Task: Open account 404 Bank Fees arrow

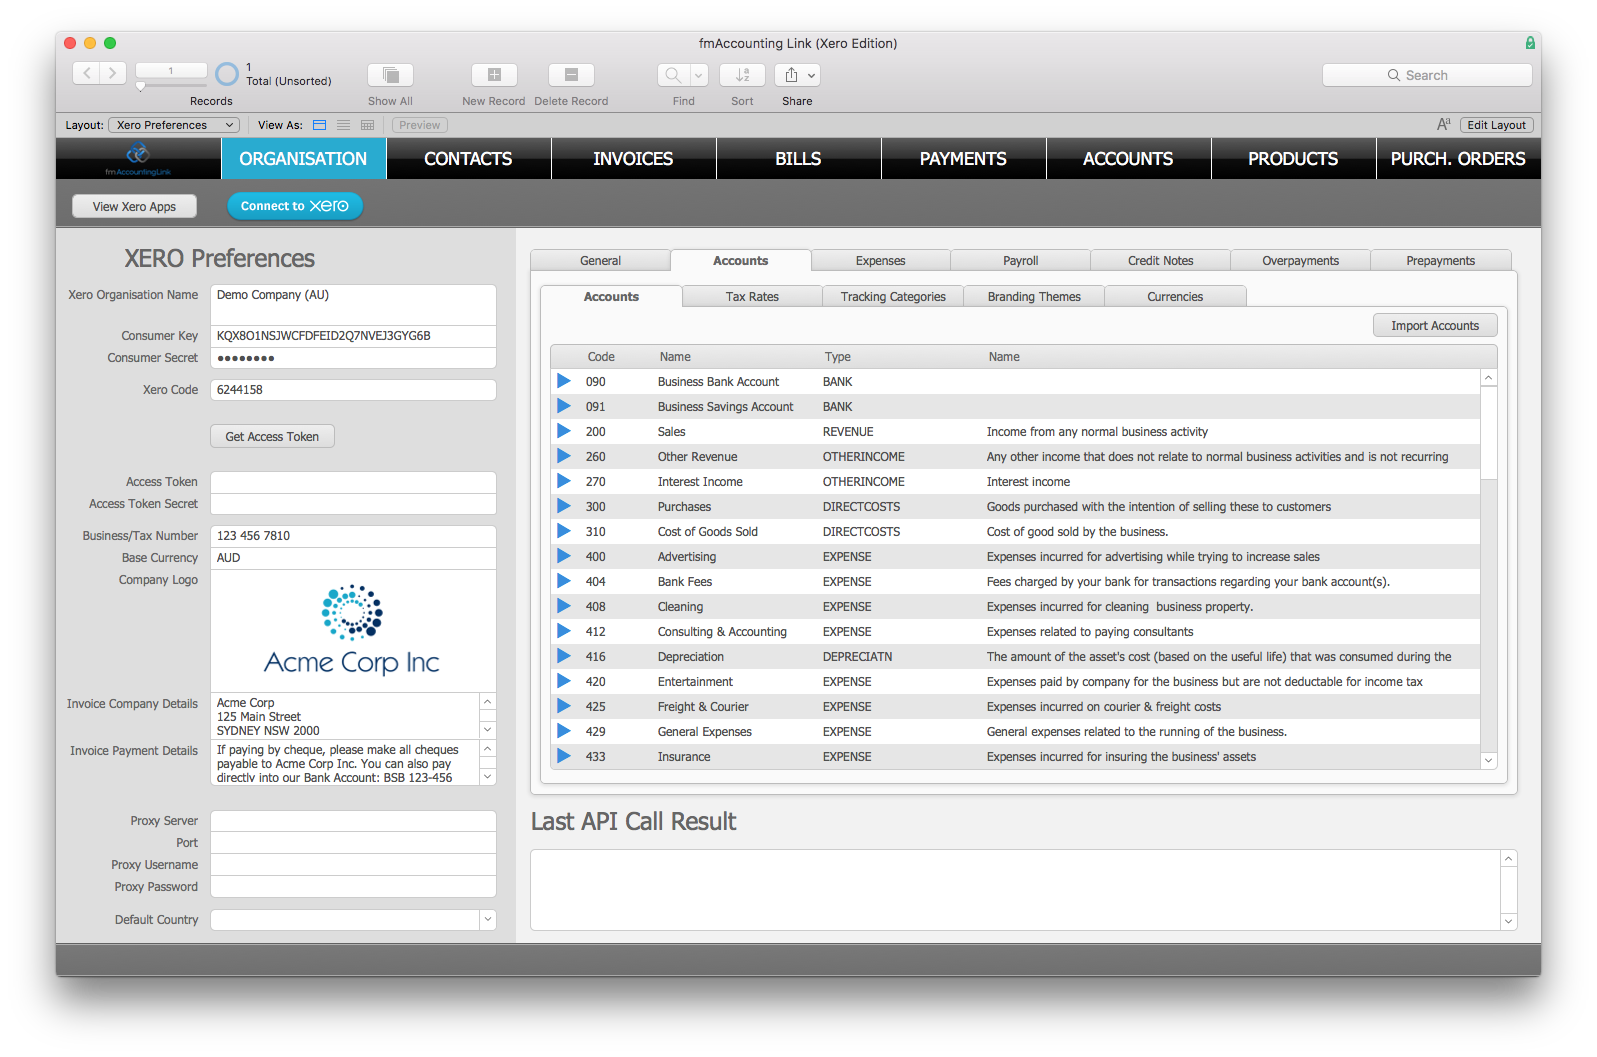Action: coord(564,581)
